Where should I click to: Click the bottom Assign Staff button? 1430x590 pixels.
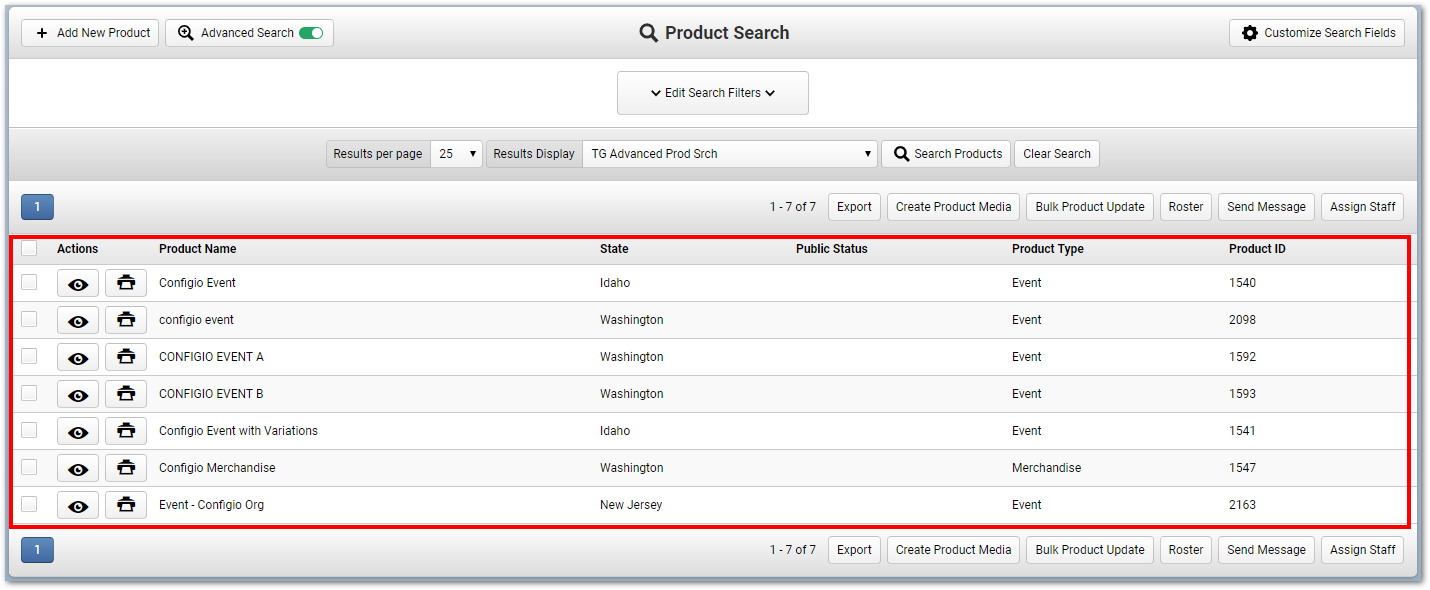[x=1362, y=550]
